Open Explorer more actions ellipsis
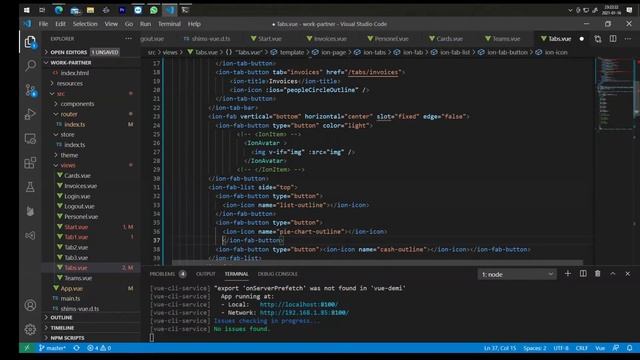This screenshot has width=640, height=360. [x=129, y=39]
